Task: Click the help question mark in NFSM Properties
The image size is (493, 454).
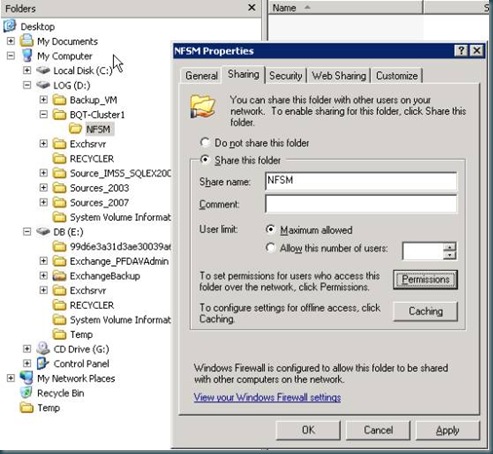Action: tap(461, 51)
